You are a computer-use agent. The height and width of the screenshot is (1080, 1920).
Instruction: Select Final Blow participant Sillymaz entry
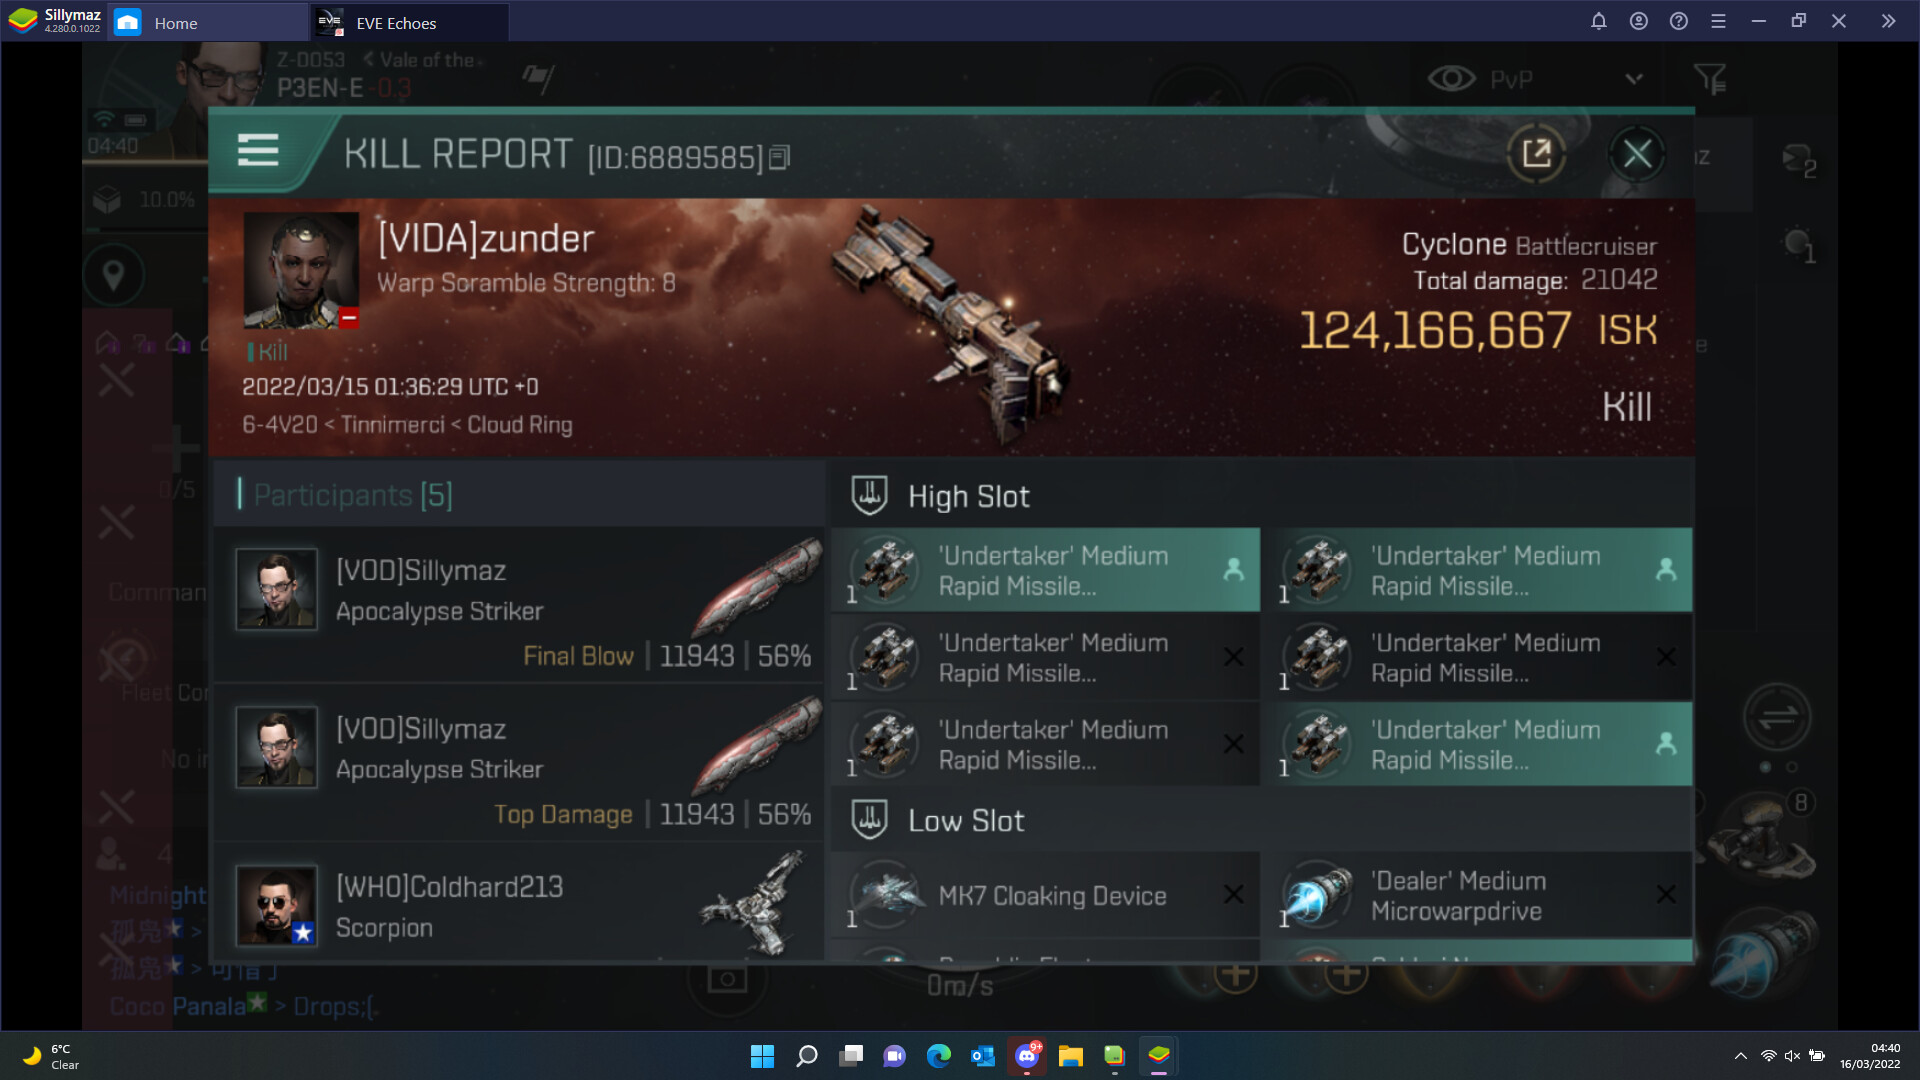[x=518, y=605]
